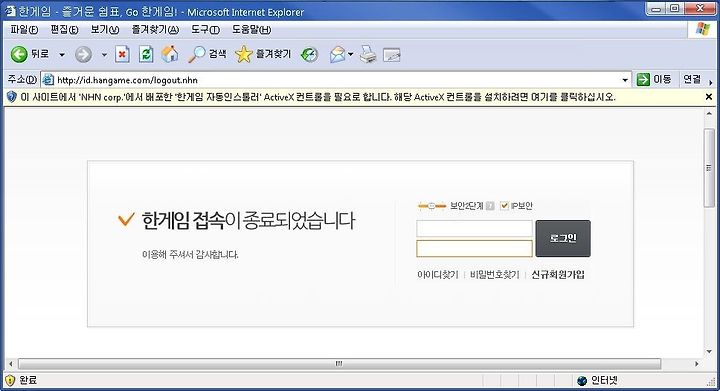The image size is (720, 391).
Task: Click the horizontal scrollbar right arrow
Action: [697, 364]
